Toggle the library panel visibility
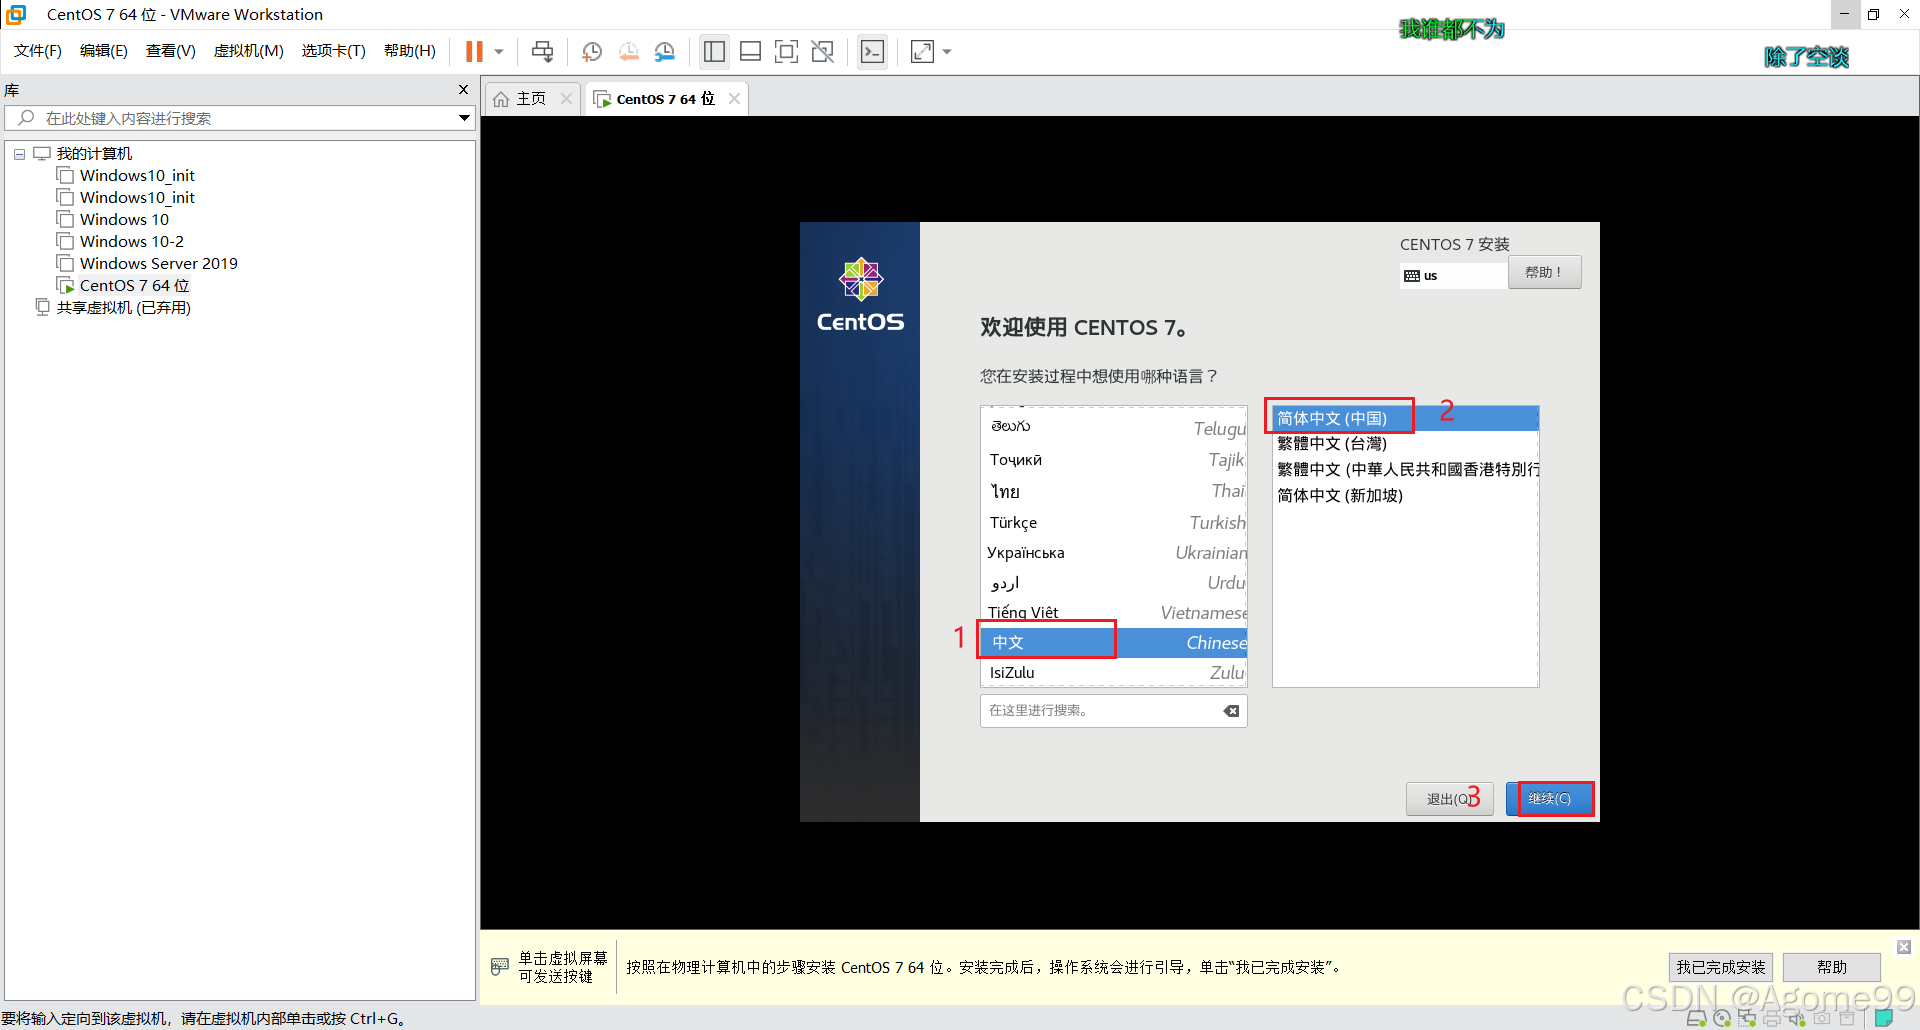Screen dimensions: 1920x1030 coord(714,51)
